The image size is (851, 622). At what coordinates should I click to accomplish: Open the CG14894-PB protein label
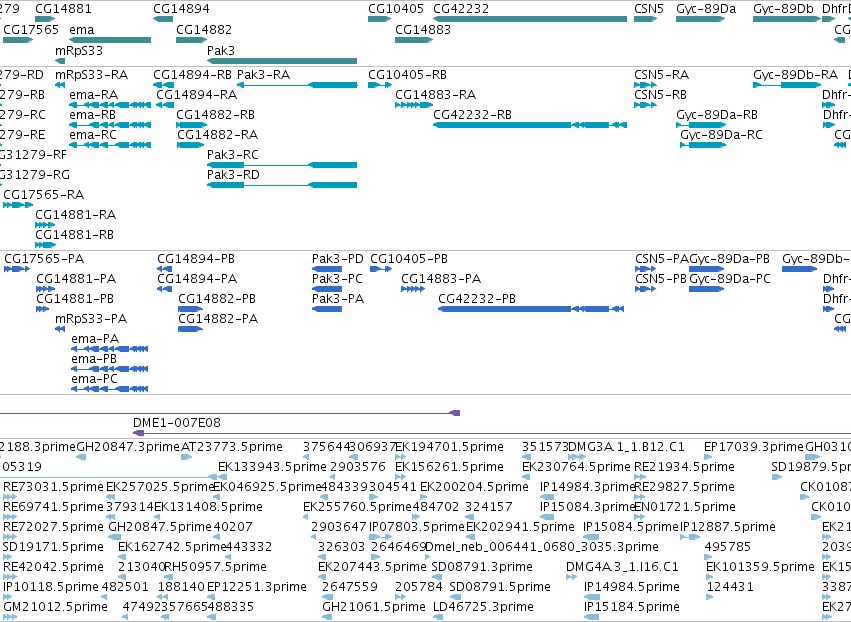point(196,258)
